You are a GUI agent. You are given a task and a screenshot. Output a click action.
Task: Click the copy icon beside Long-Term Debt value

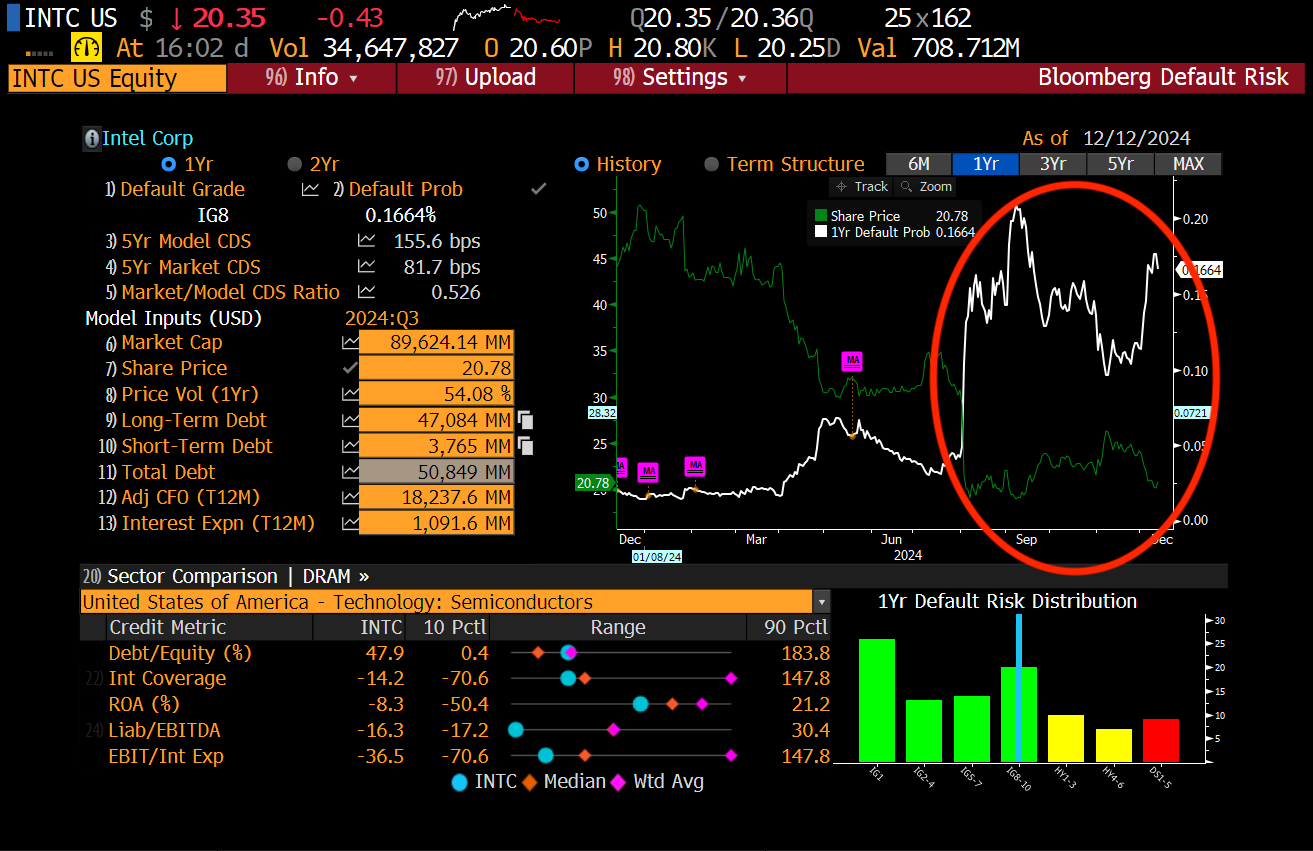pos(525,421)
